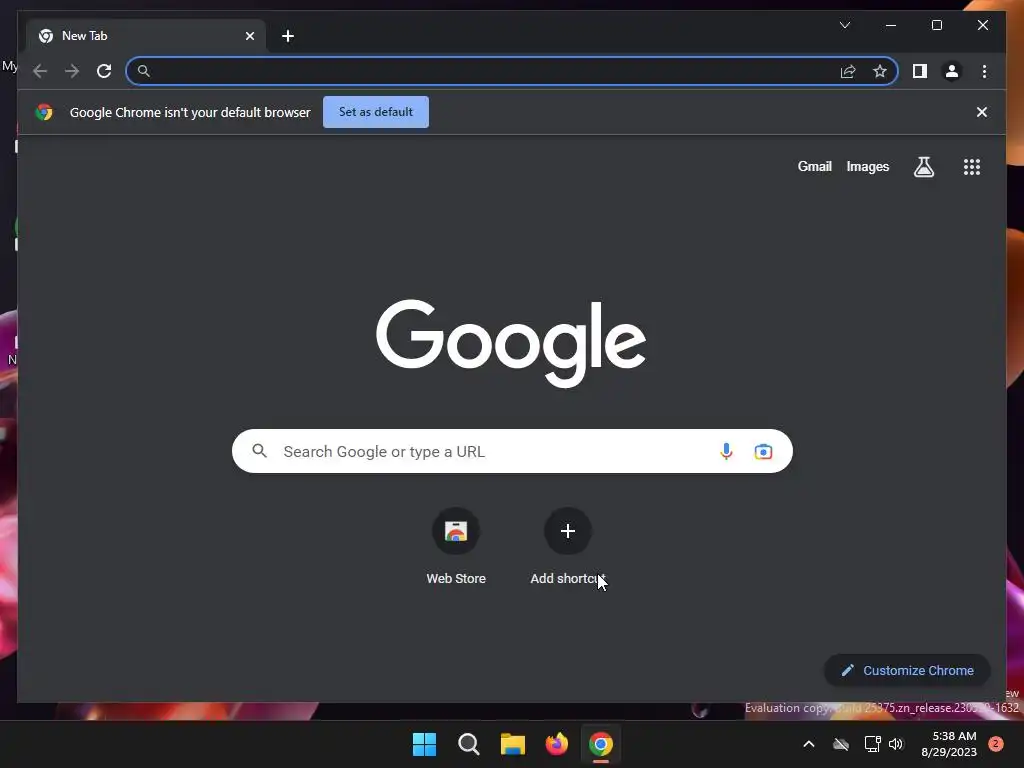Click the OneDrive tray icon
Image resolution: width=1024 pixels, height=768 pixels.
pos(841,744)
